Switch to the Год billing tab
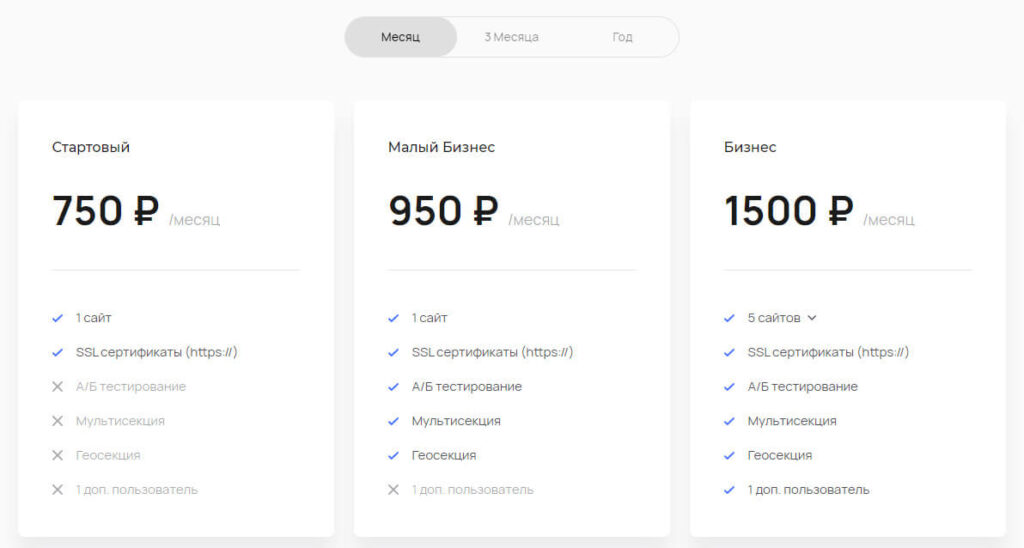The image size is (1024, 548). click(622, 37)
